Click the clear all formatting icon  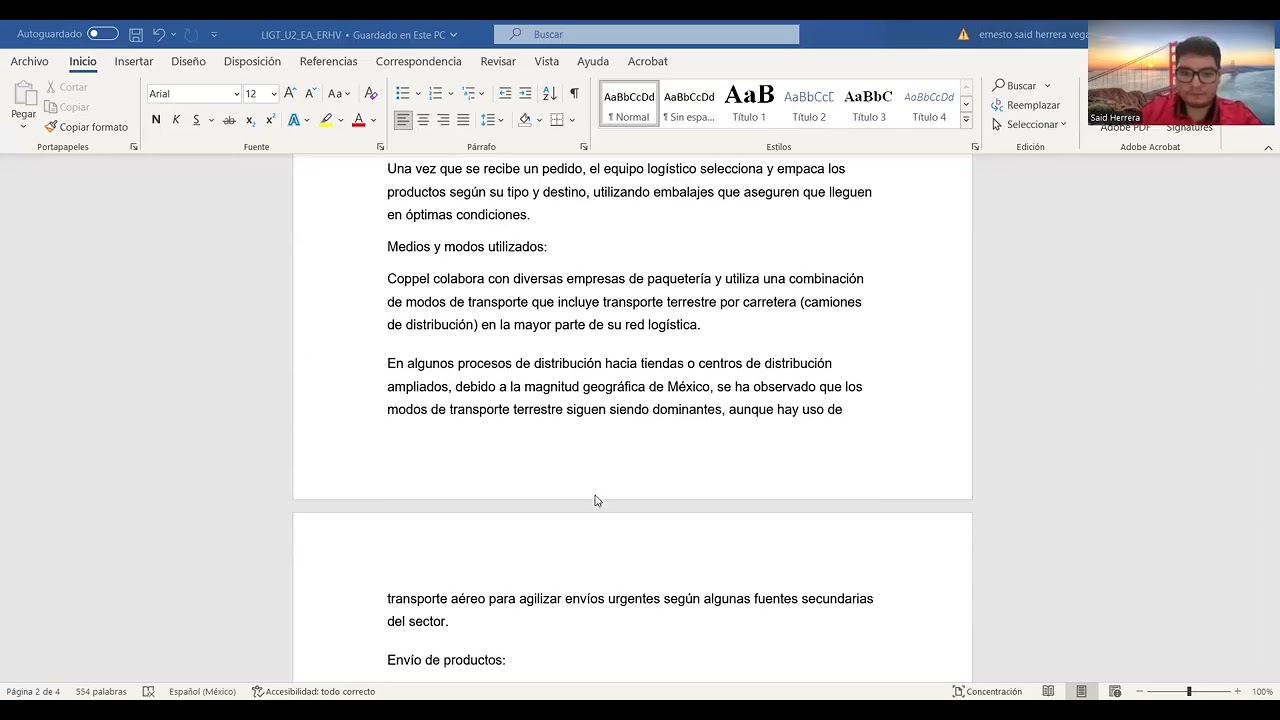click(x=371, y=93)
